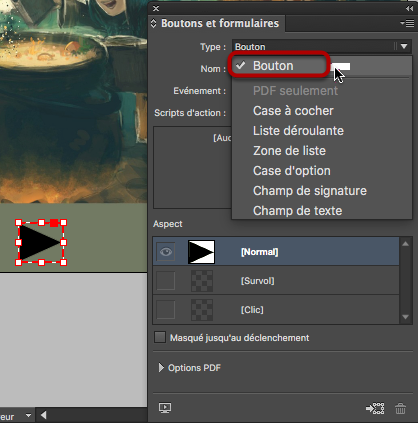This screenshot has height=423, width=418.
Task: Click the previous page arrow in status bar
Action: tap(43, 415)
